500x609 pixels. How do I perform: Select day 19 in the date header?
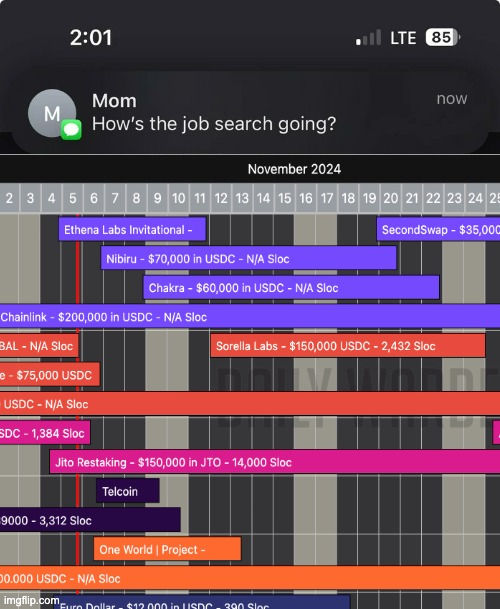[369, 198]
